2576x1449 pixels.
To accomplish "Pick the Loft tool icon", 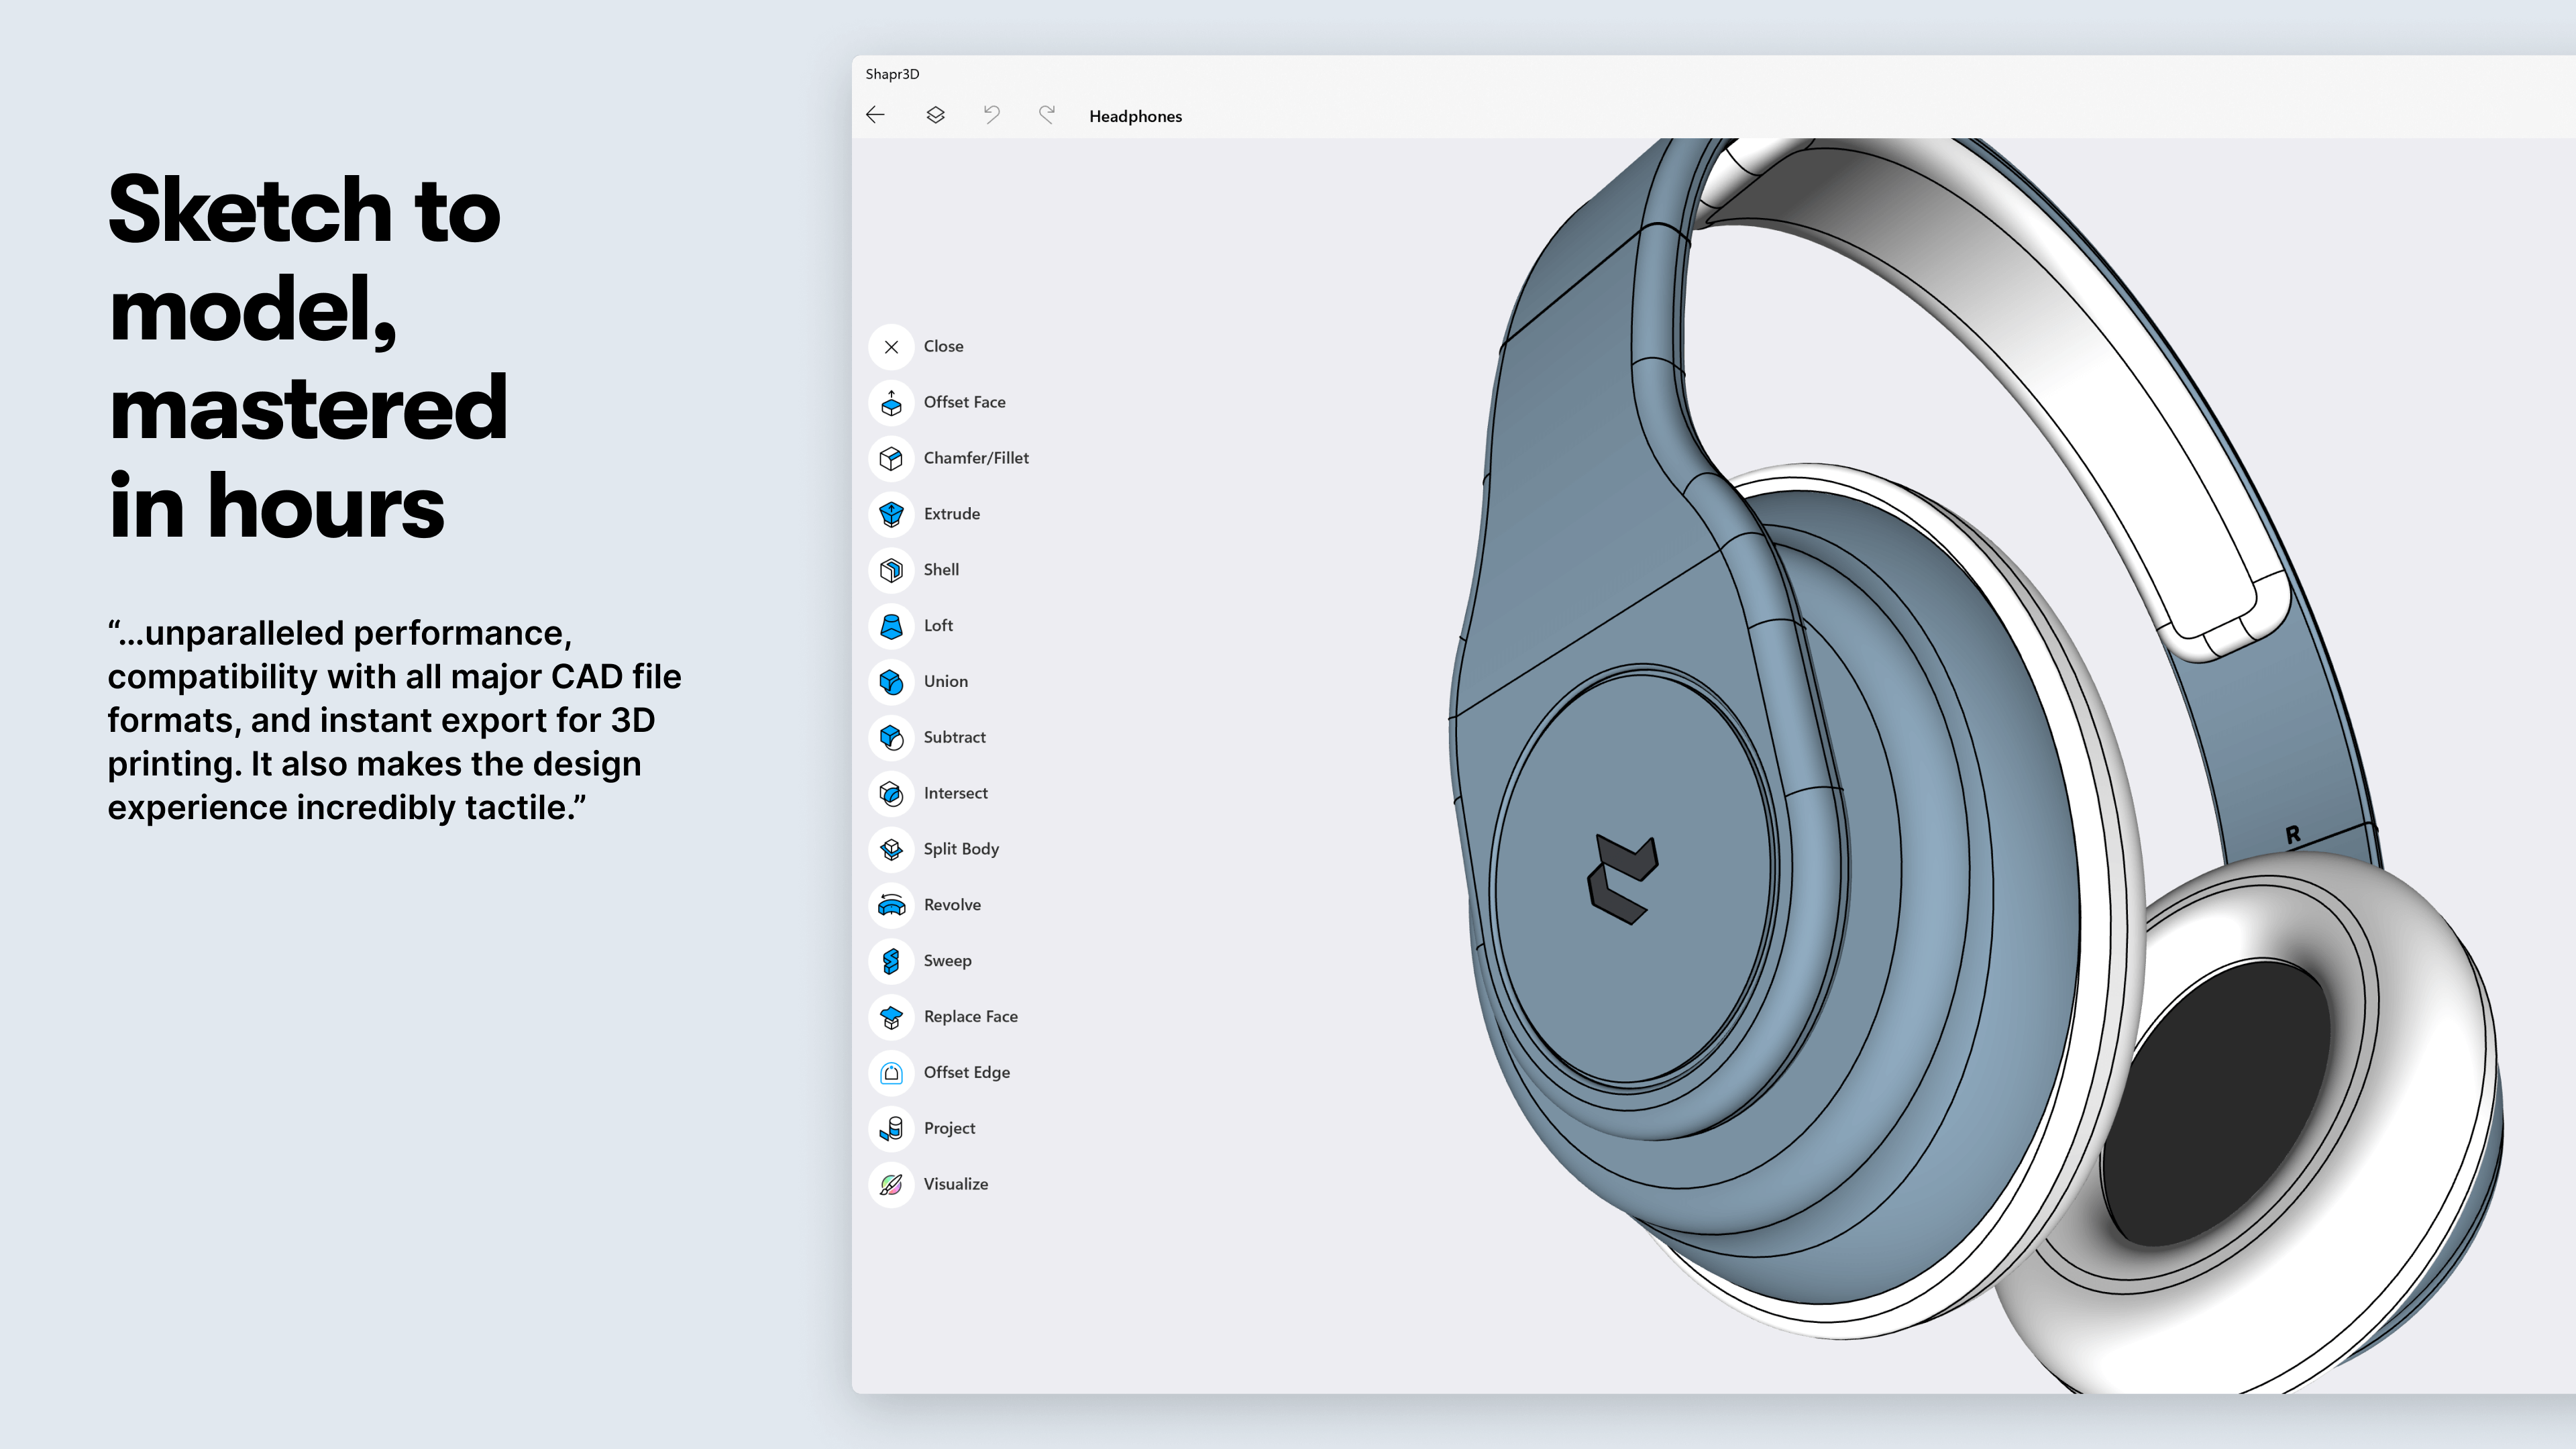I will pyautogui.click(x=891, y=626).
